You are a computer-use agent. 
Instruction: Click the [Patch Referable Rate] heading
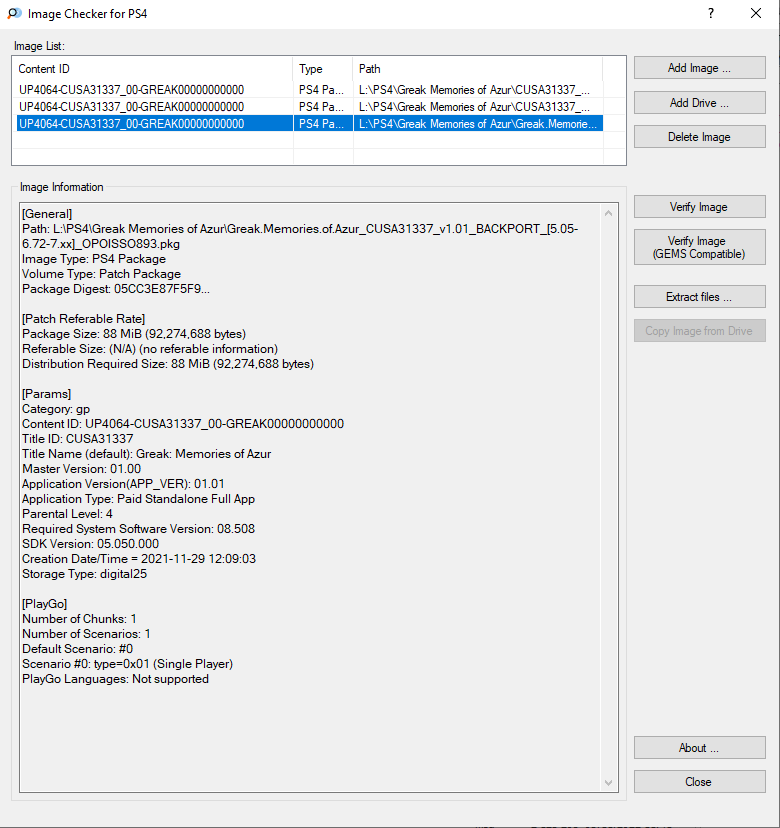[83, 319]
